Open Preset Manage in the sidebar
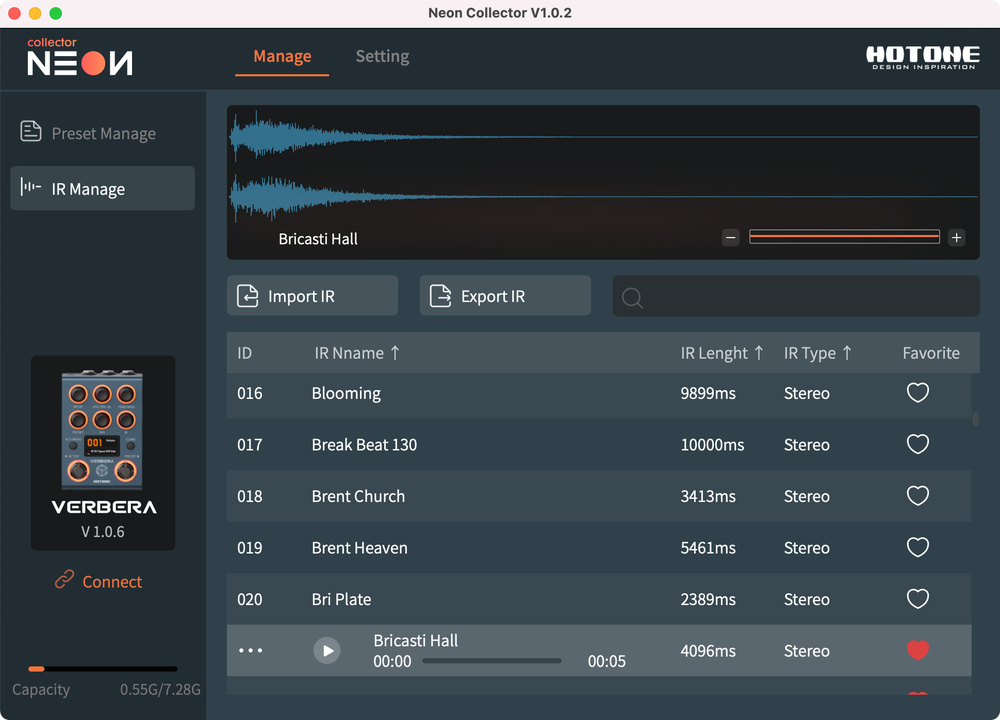 (x=103, y=133)
